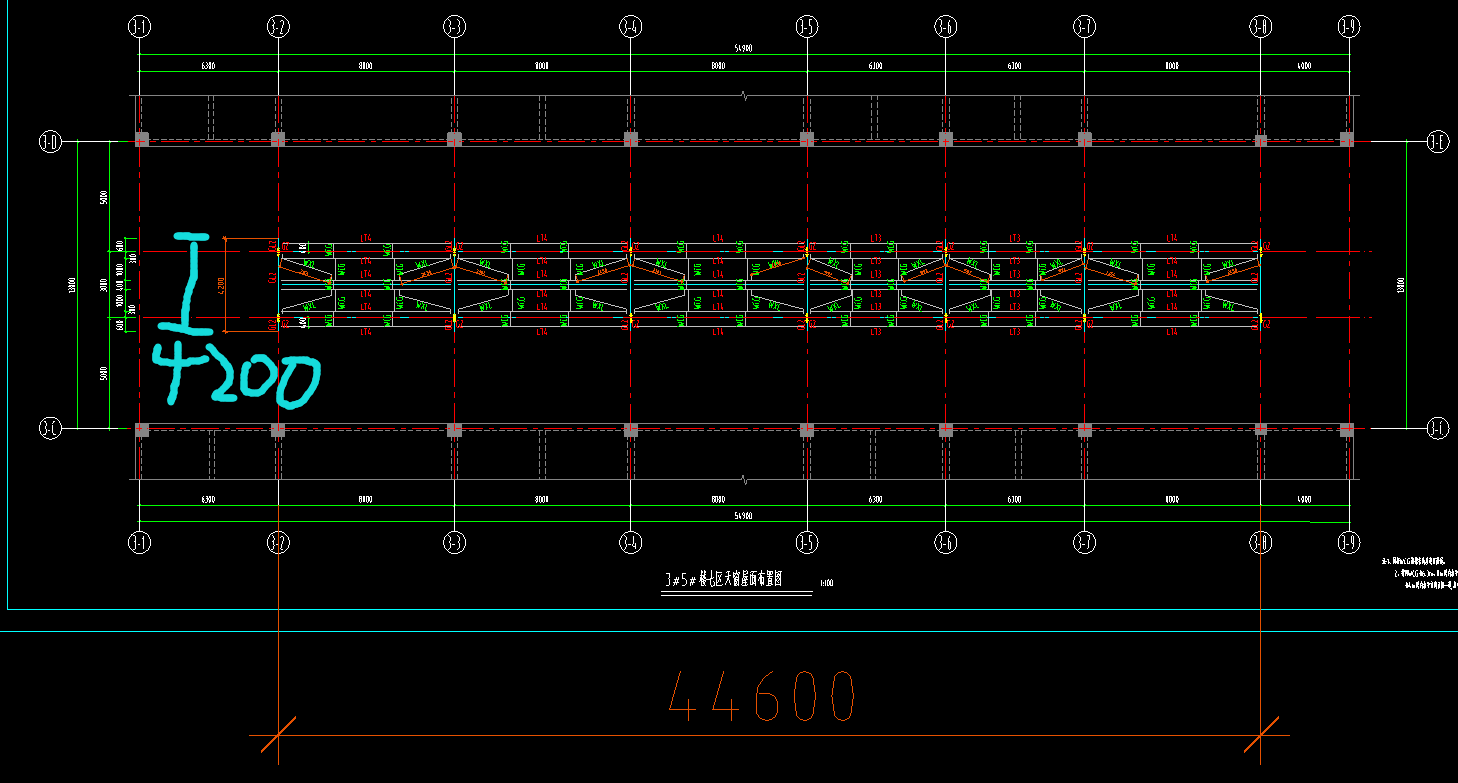Pick the bottom grid bubble 3-7

(1084, 542)
